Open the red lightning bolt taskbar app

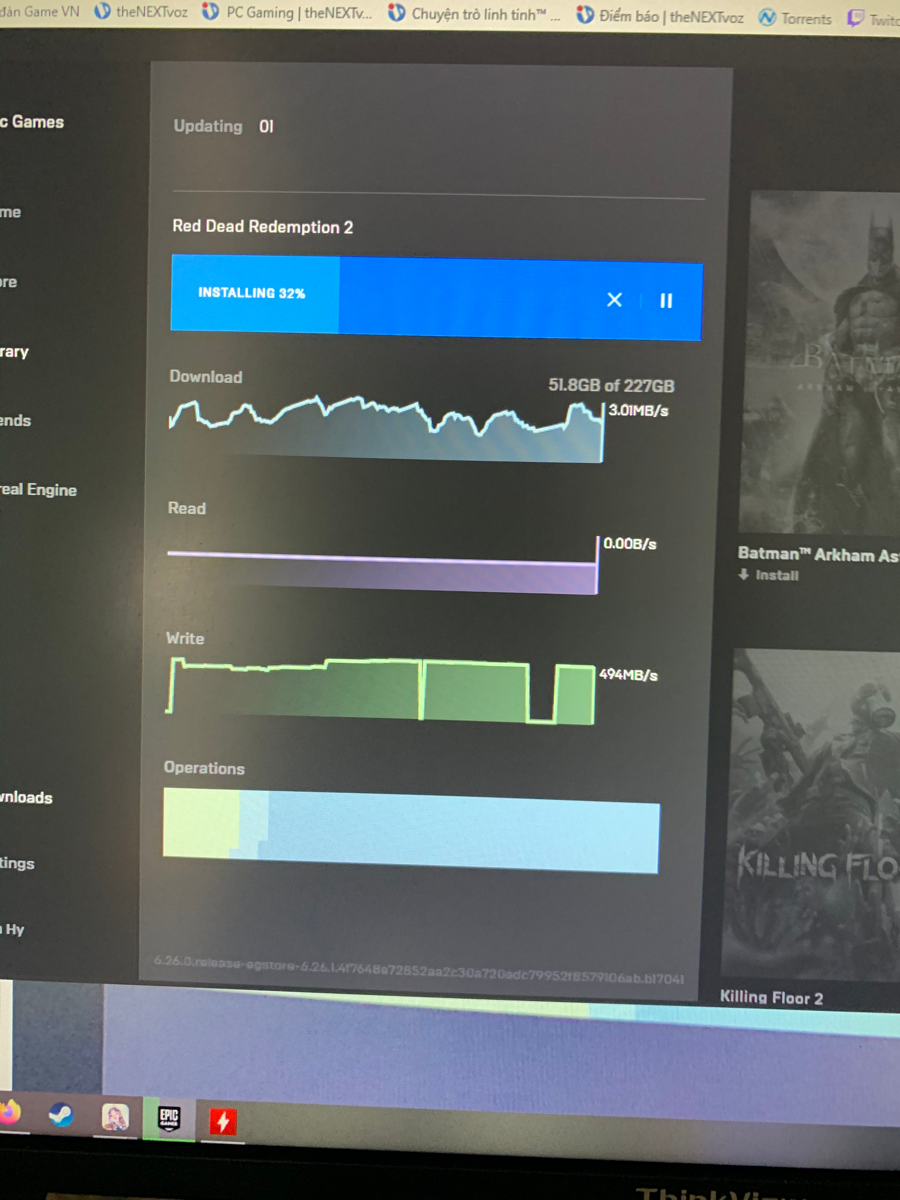click(222, 1122)
